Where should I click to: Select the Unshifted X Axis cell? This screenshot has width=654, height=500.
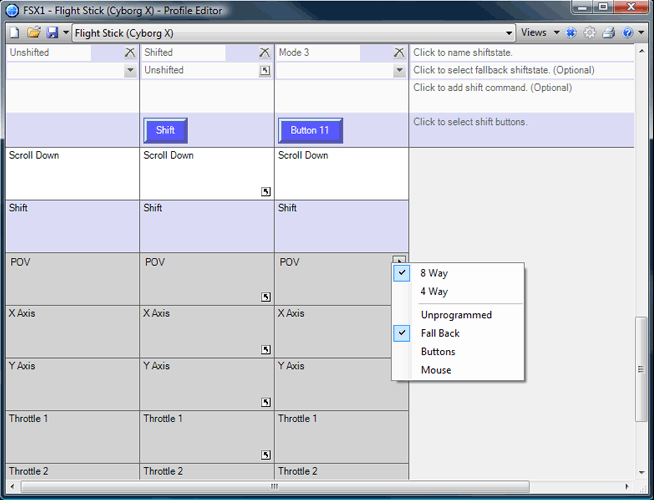73,332
